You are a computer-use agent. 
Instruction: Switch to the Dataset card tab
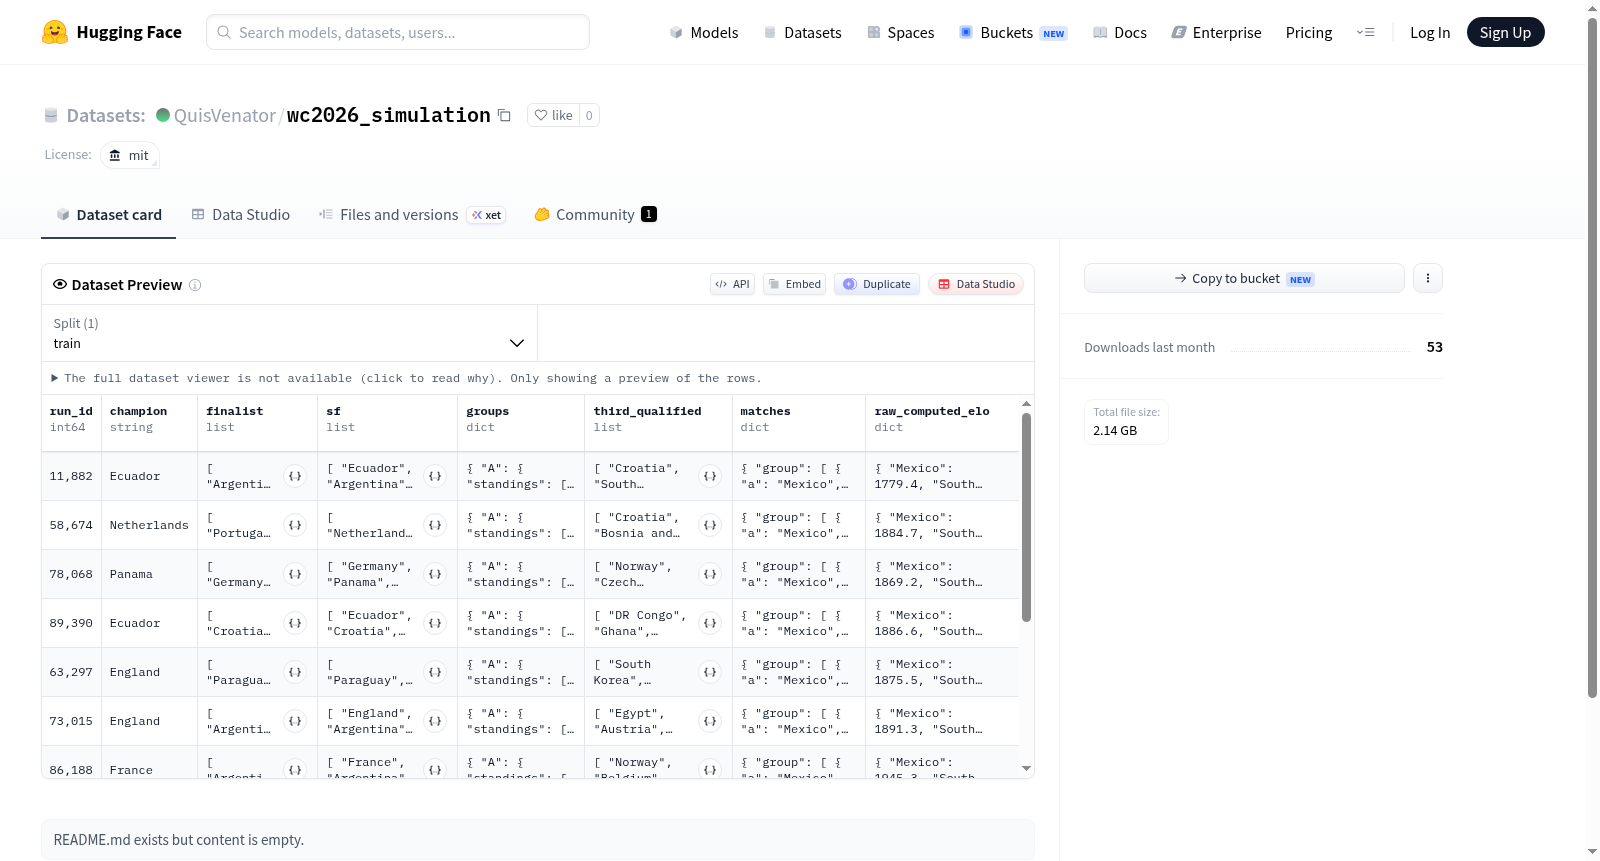point(109,215)
